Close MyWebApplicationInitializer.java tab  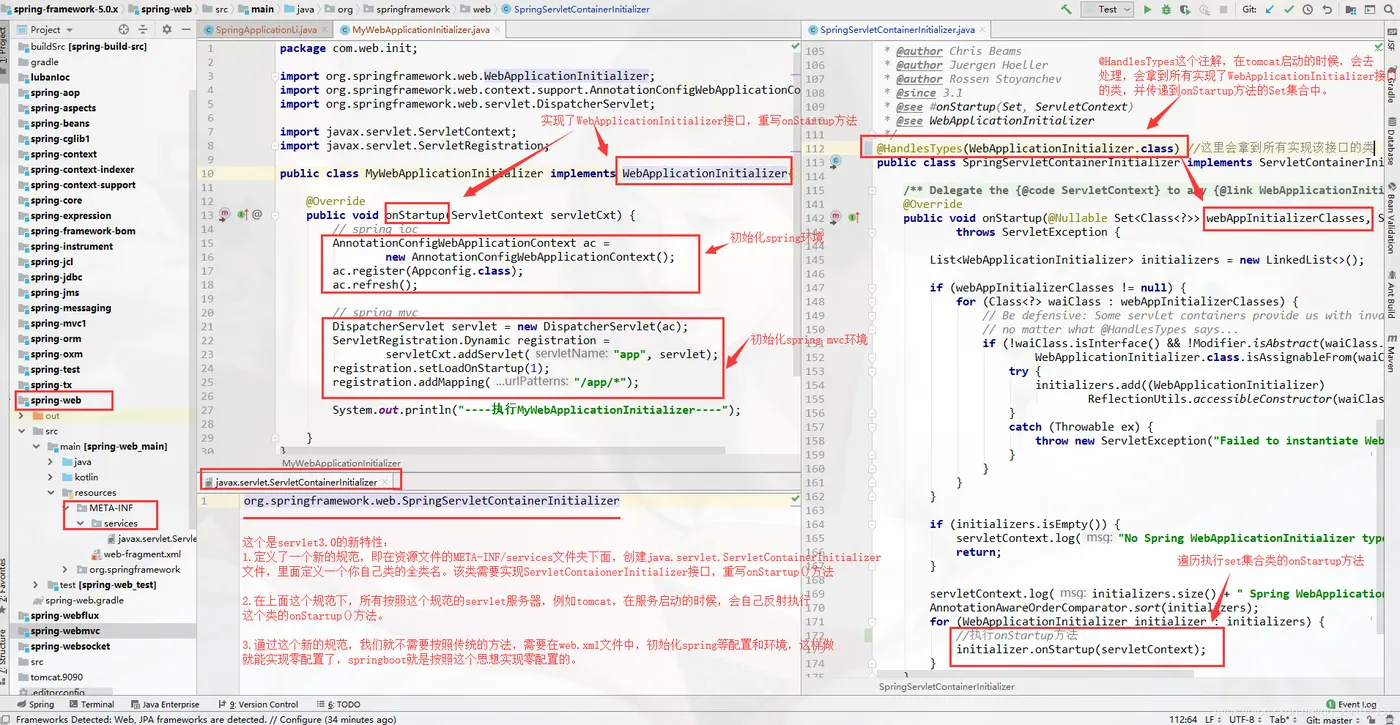(x=497, y=30)
